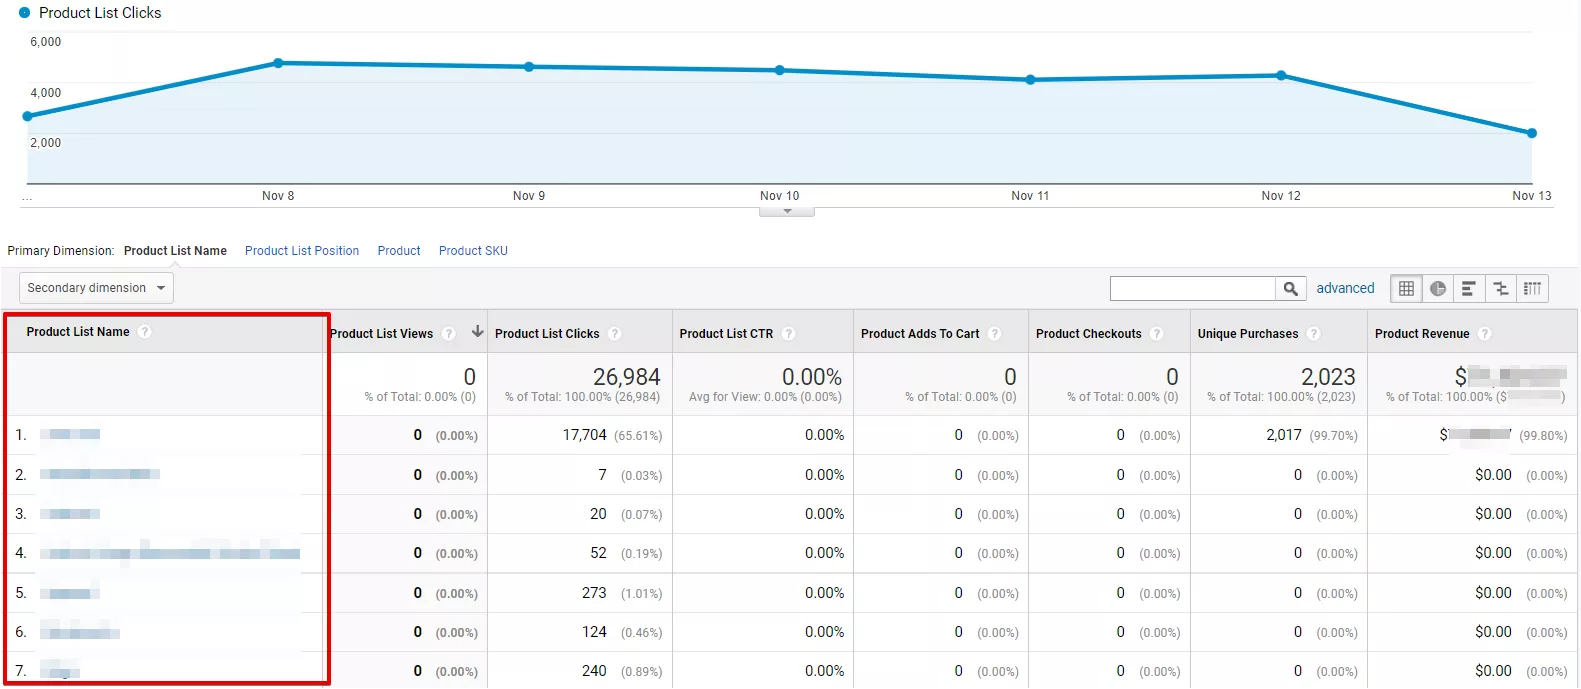Click the Nov 10 chart data point

pos(780,71)
